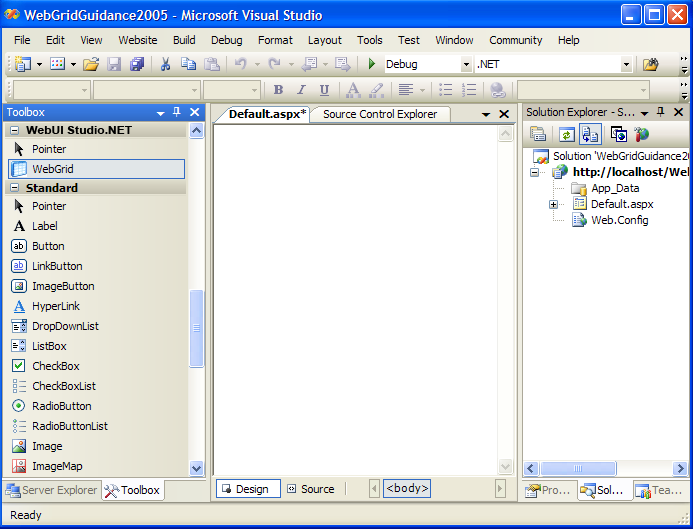Click the Cut scissors icon
The image size is (693, 529).
click(x=165, y=65)
